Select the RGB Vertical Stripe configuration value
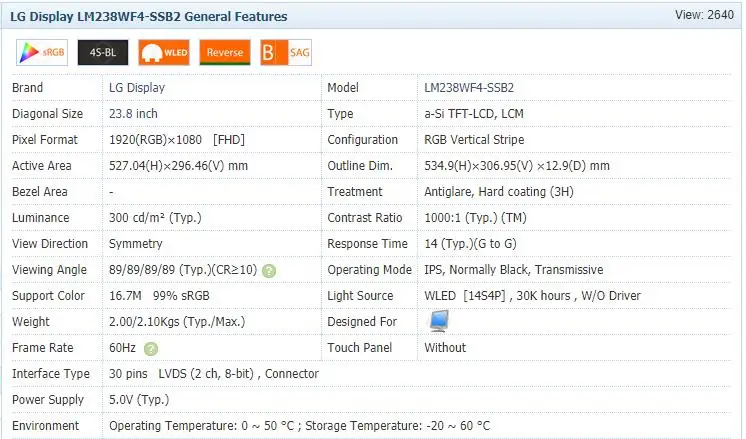Viewport: 746px width, 439px height. pyautogui.click(x=474, y=140)
